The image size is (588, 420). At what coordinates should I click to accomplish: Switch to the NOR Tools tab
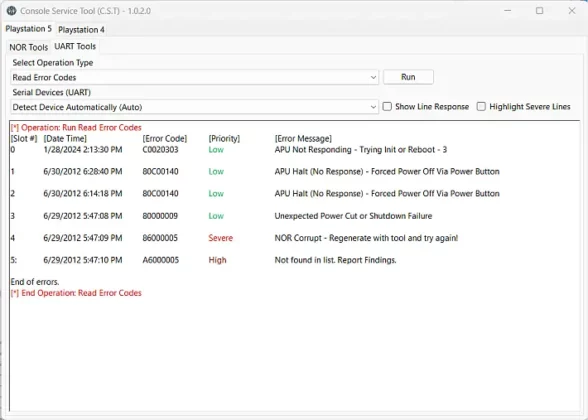coord(28,47)
